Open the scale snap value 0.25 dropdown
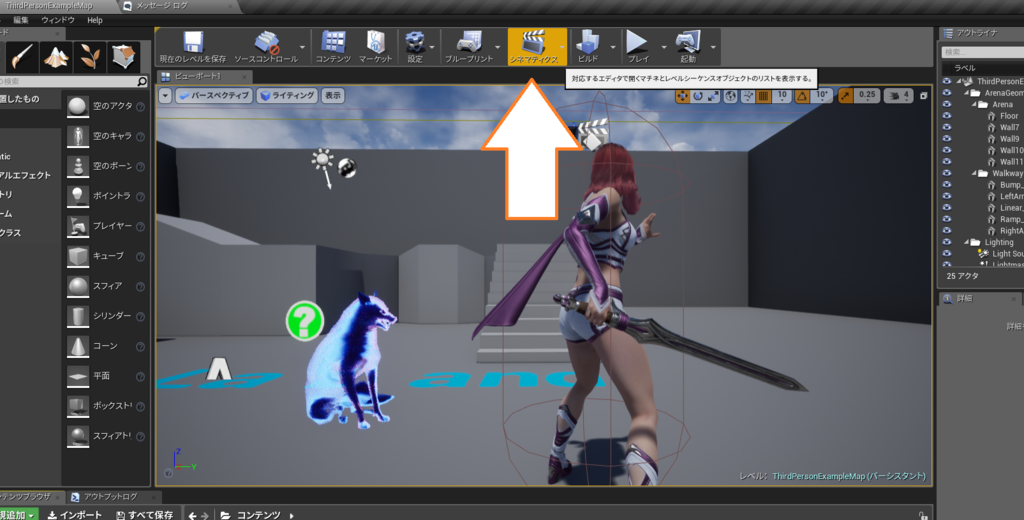Image resolution: width=1024 pixels, height=520 pixels. 867,95
